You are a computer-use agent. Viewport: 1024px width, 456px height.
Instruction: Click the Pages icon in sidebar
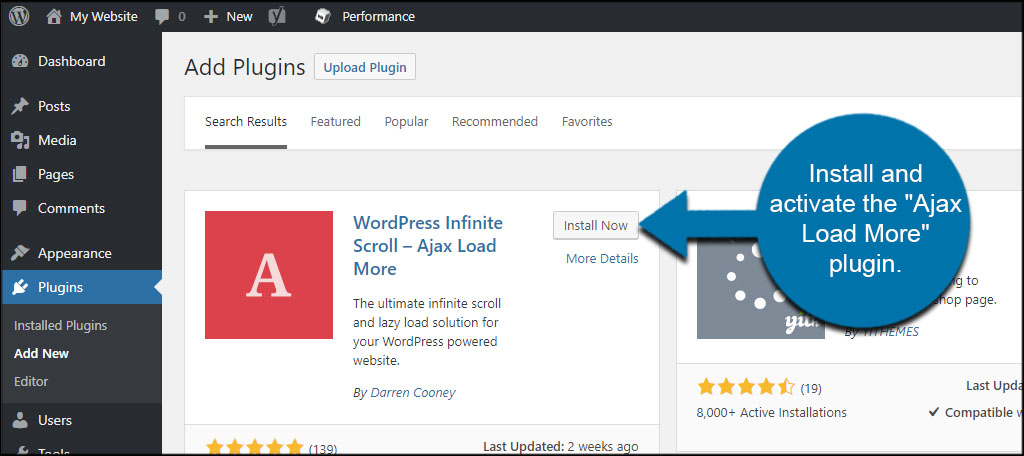click(x=20, y=174)
